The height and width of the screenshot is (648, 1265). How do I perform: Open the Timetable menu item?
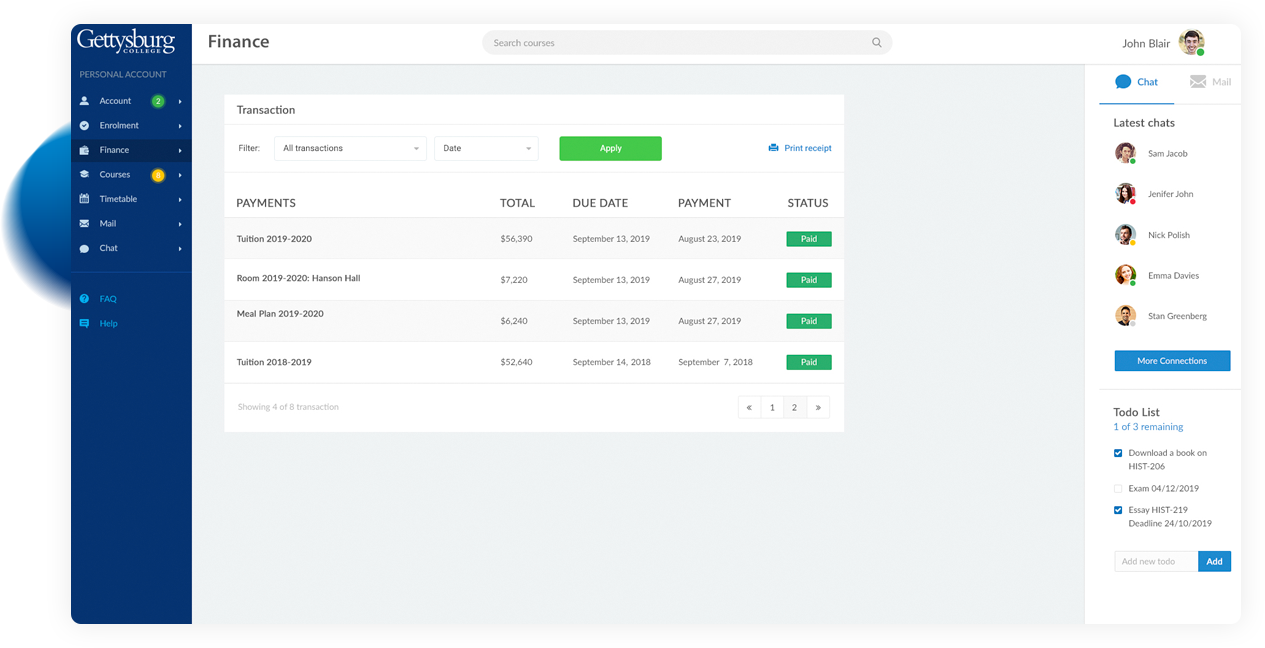tap(131, 199)
